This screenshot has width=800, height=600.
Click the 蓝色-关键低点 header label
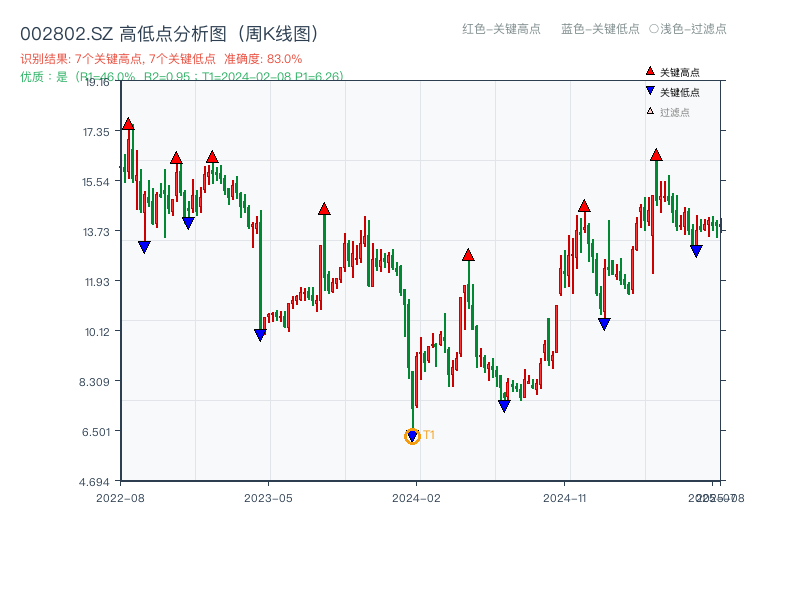600,29
